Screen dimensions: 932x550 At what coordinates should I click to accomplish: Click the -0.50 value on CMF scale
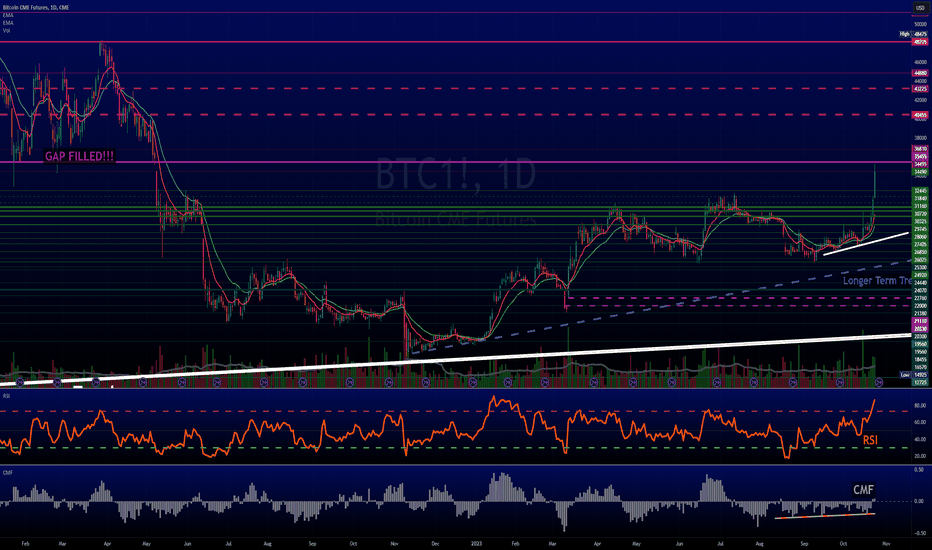919,533
